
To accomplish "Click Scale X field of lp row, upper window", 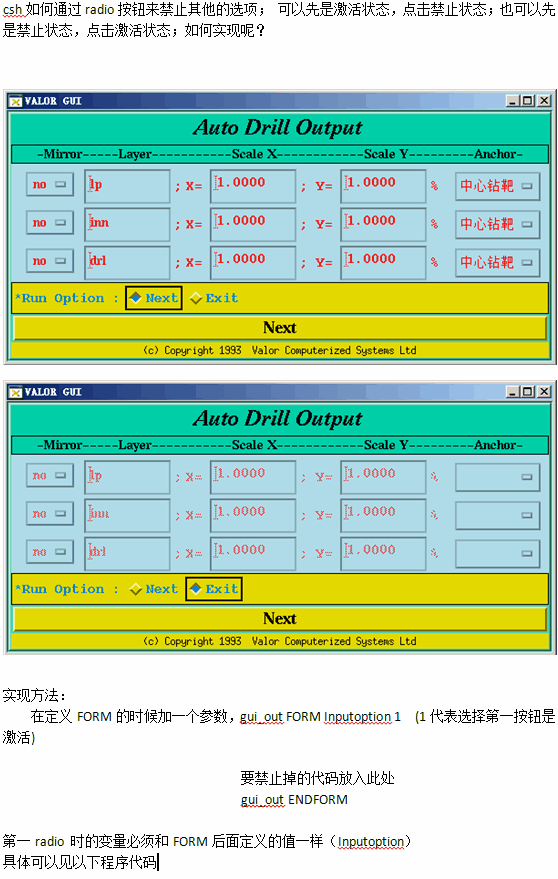I will tap(253, 186).
